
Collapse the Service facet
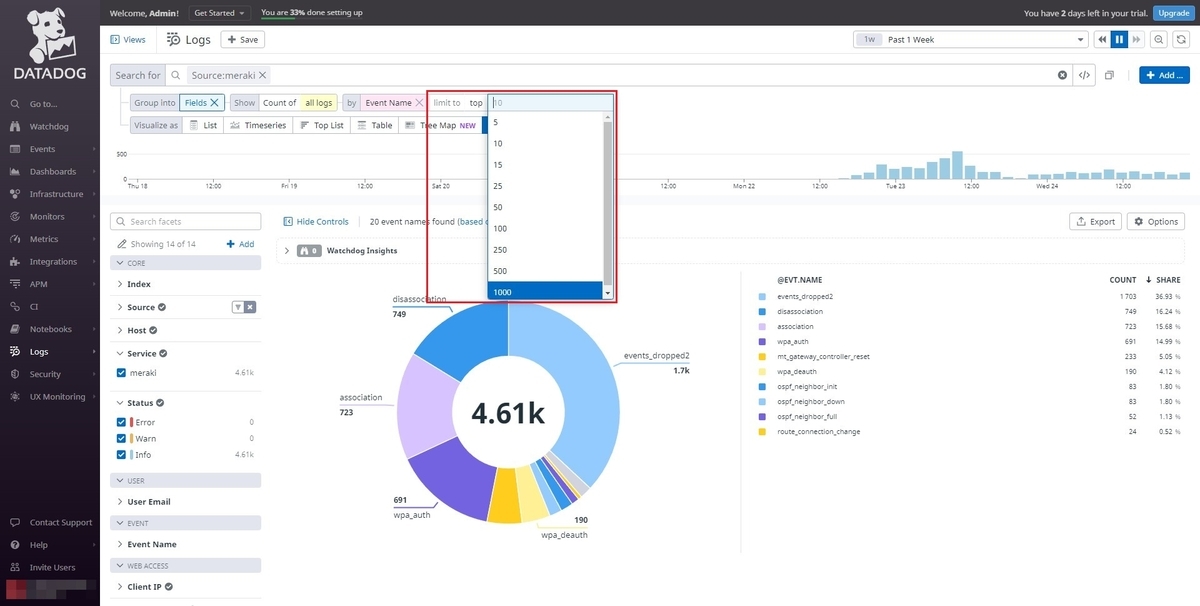pos(120,353)
